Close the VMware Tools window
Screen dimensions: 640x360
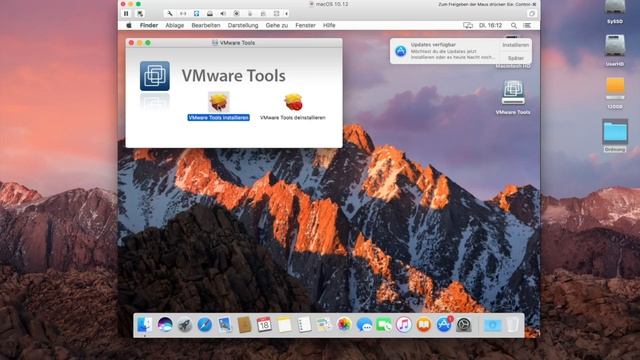(x=131, y=42)
